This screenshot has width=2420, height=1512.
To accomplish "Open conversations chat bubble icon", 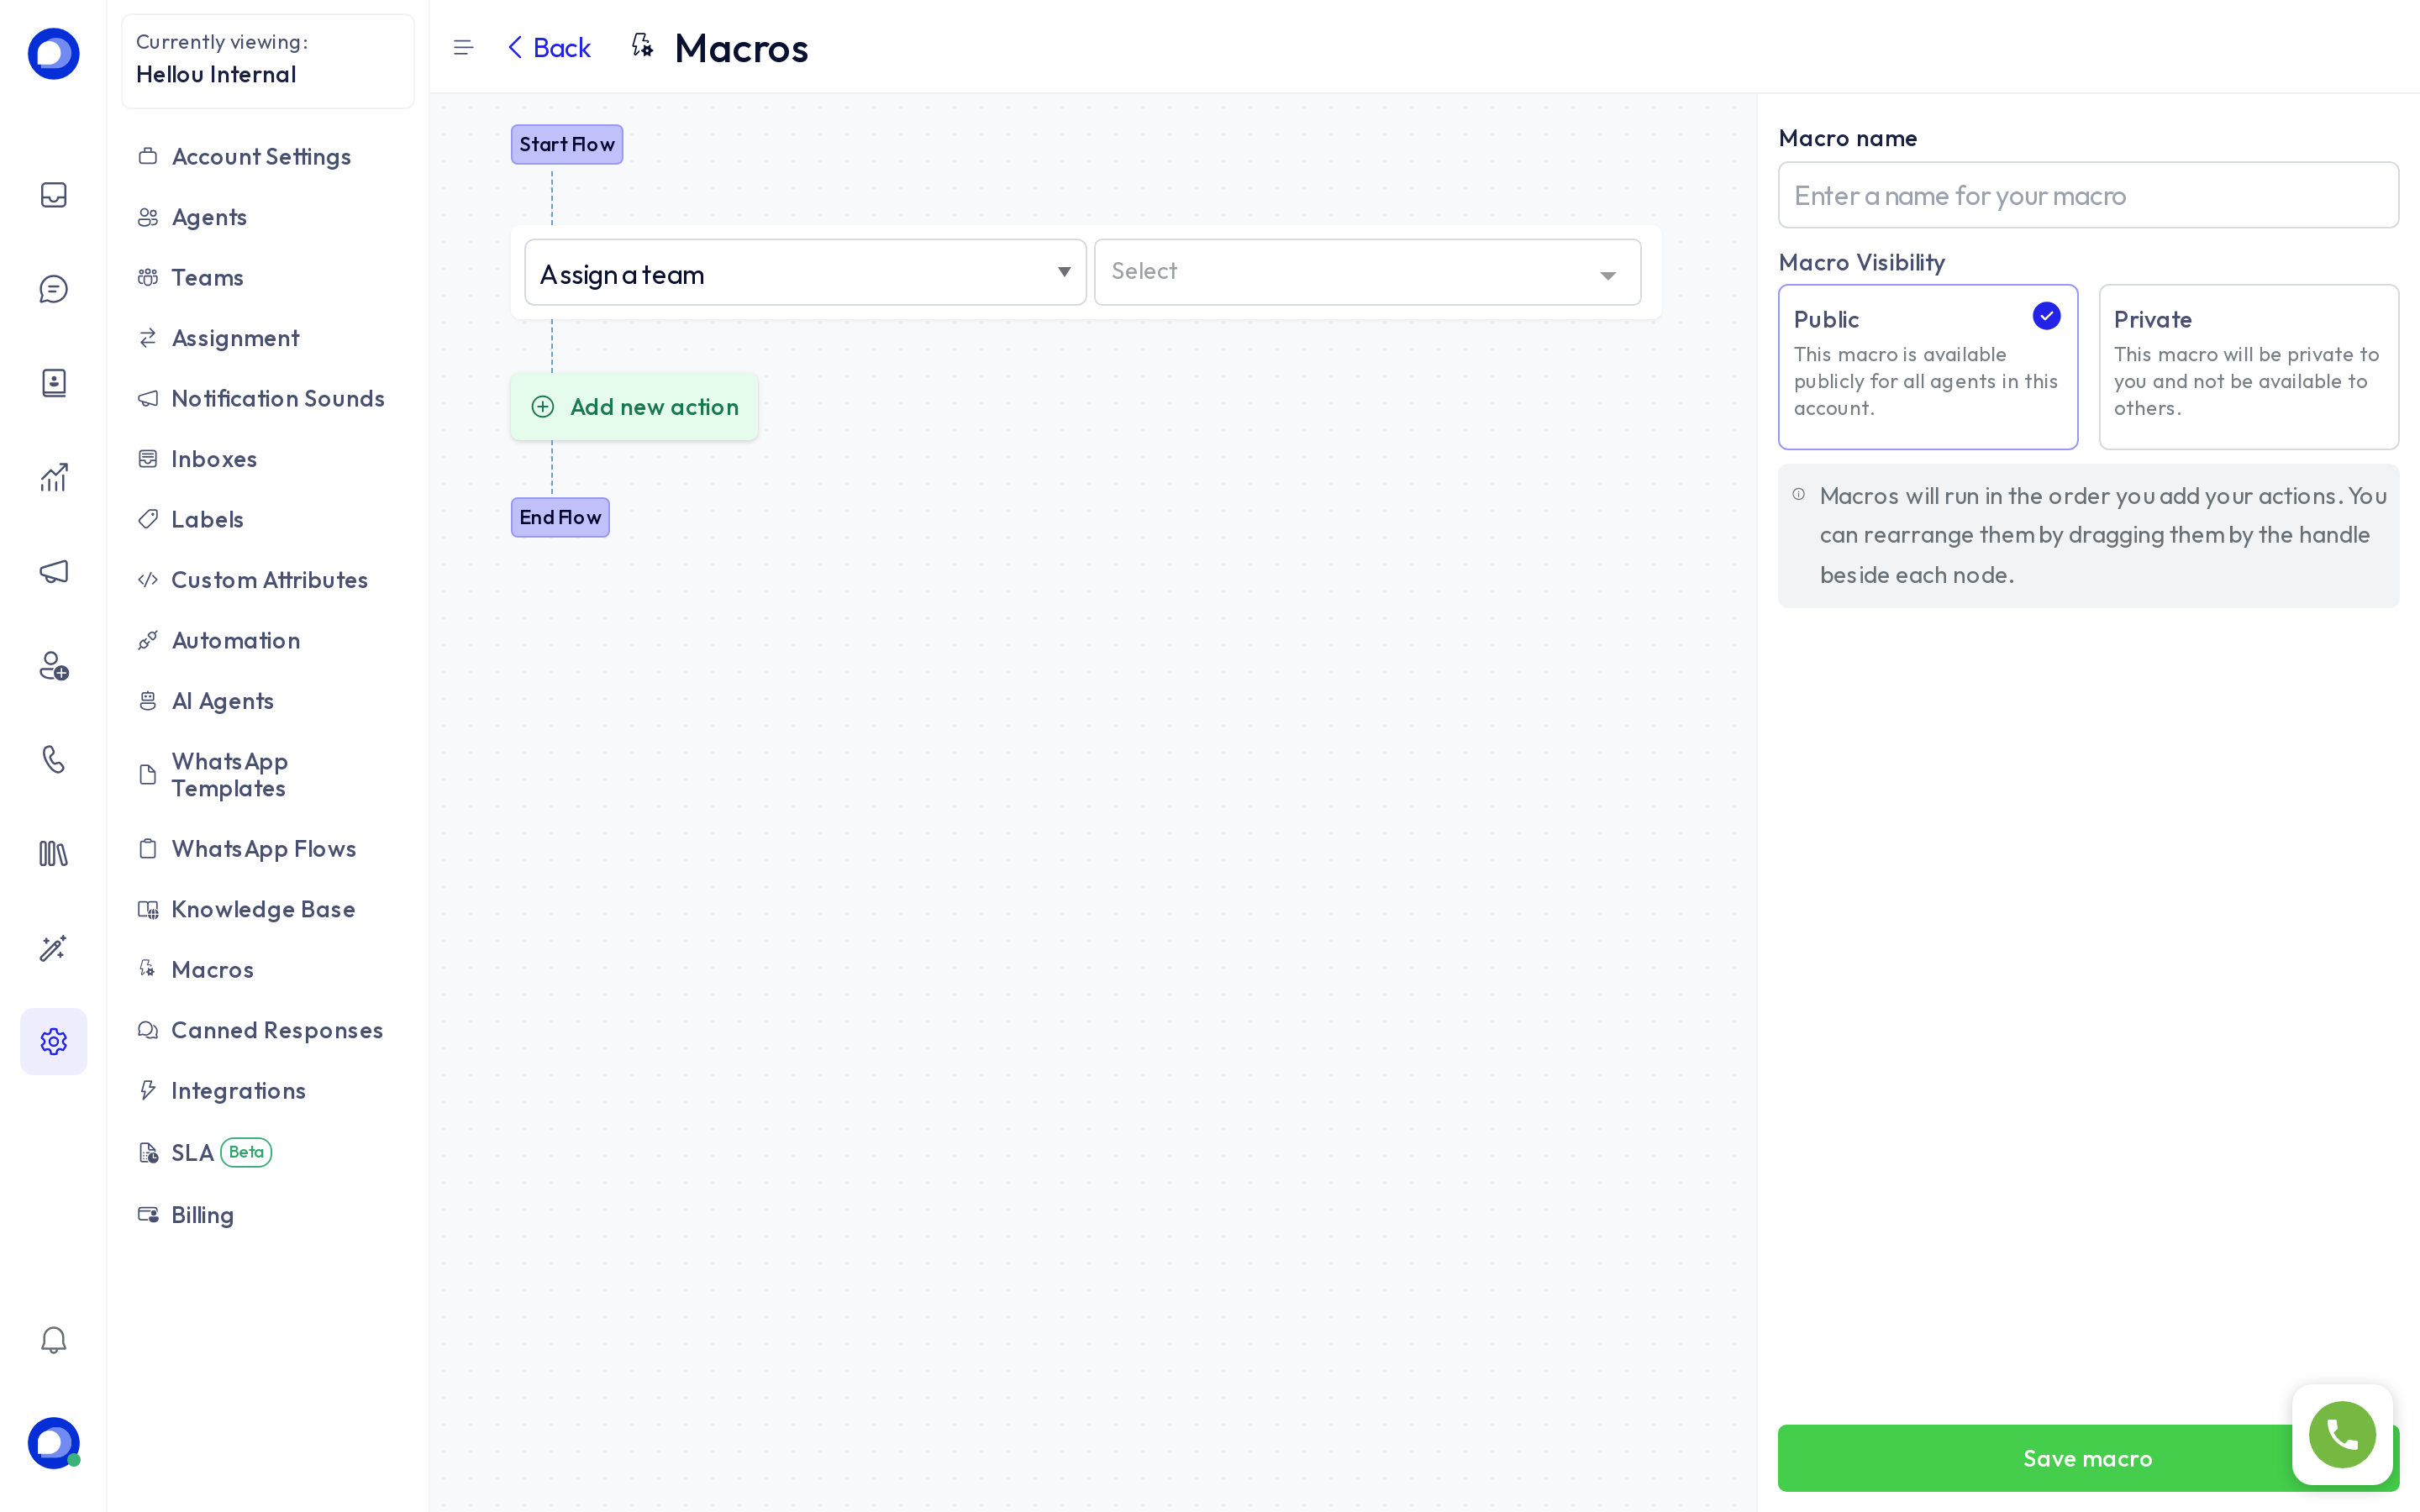I will [53, 289].
